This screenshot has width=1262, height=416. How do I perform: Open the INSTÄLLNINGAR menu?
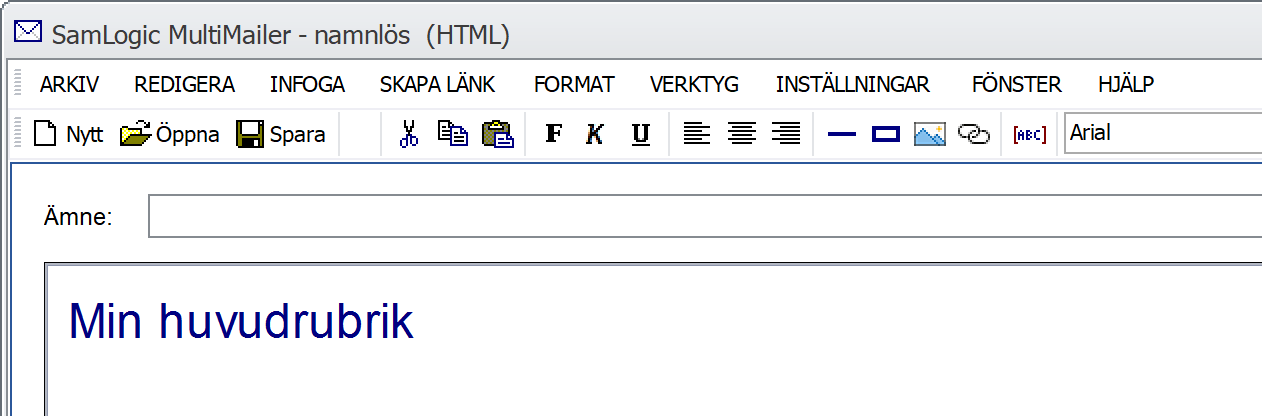point(853,85)
